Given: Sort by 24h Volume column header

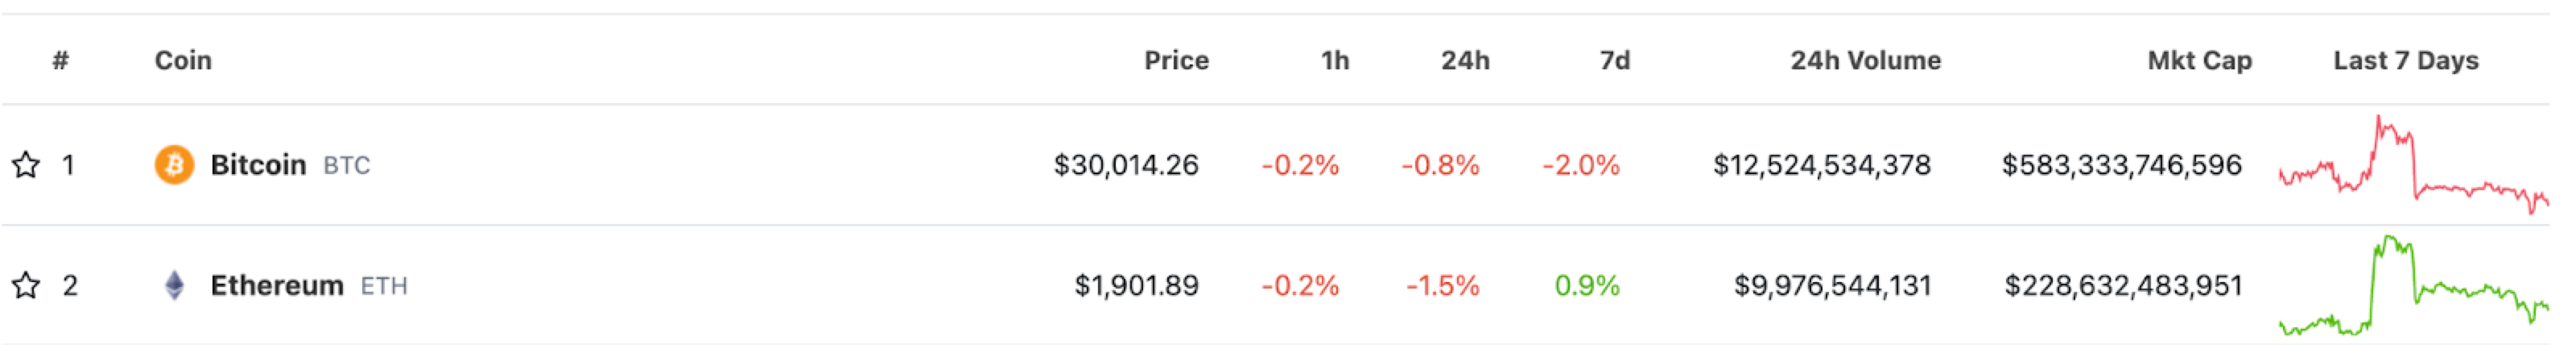Looking at the screenshot, I should point(1864,61).
